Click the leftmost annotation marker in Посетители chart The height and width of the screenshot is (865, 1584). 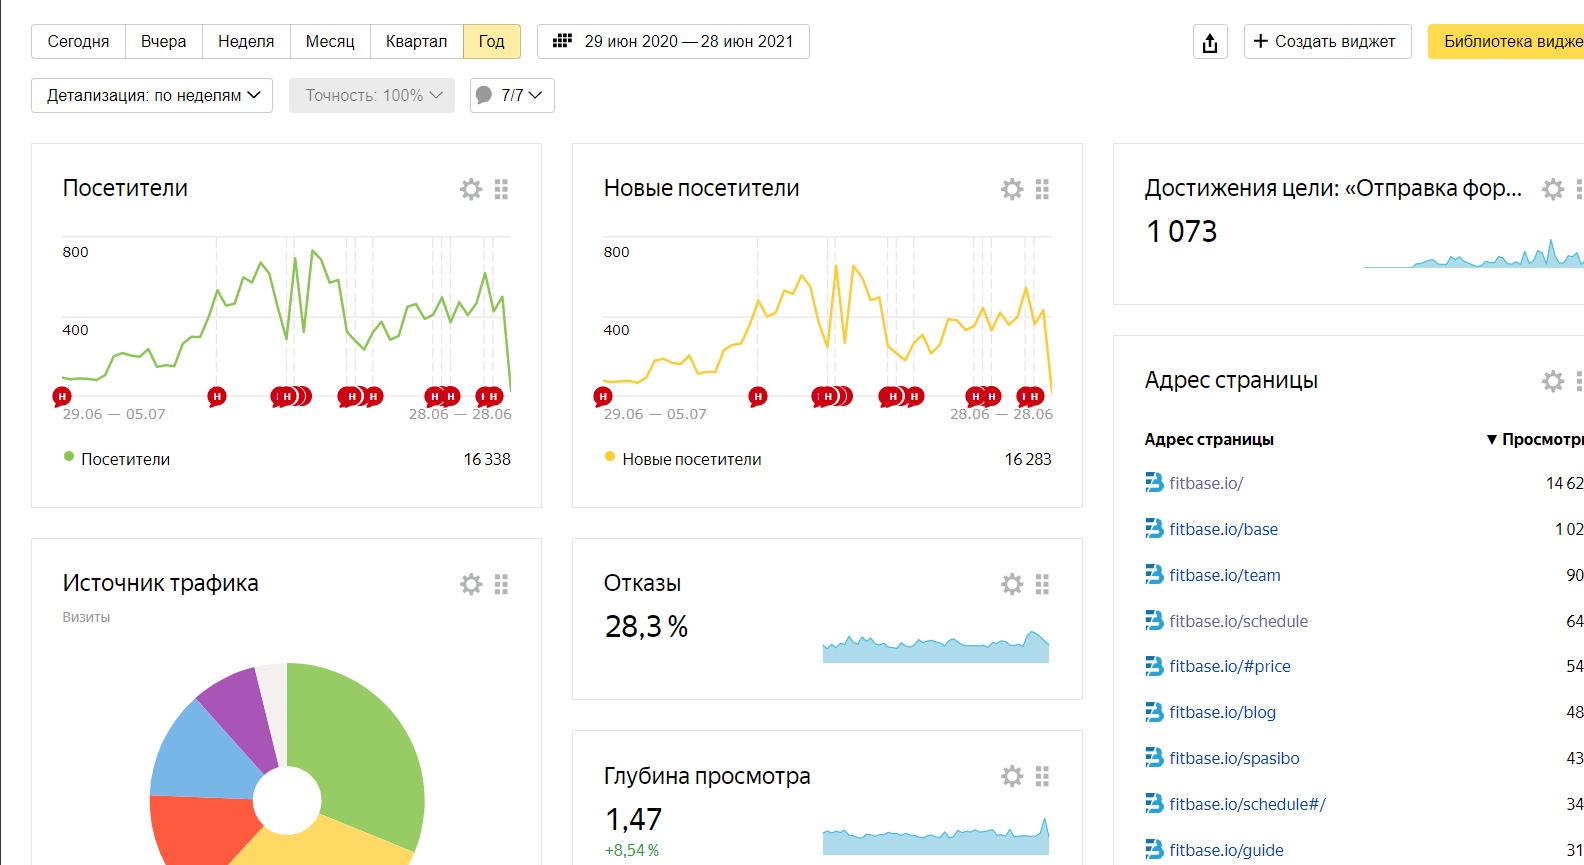coord(62,397)
